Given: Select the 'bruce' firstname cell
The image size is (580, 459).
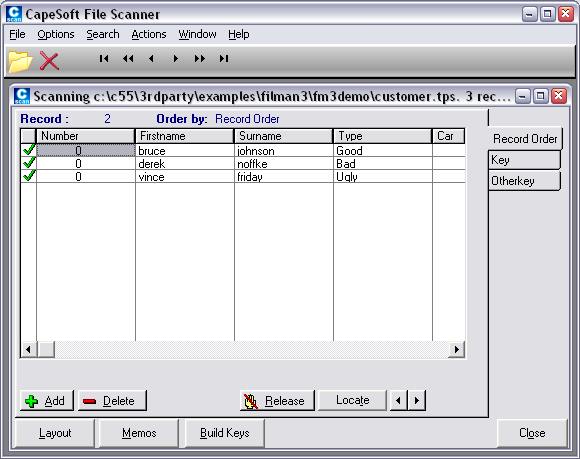Looking at the screenshot, I should [185, 151].
